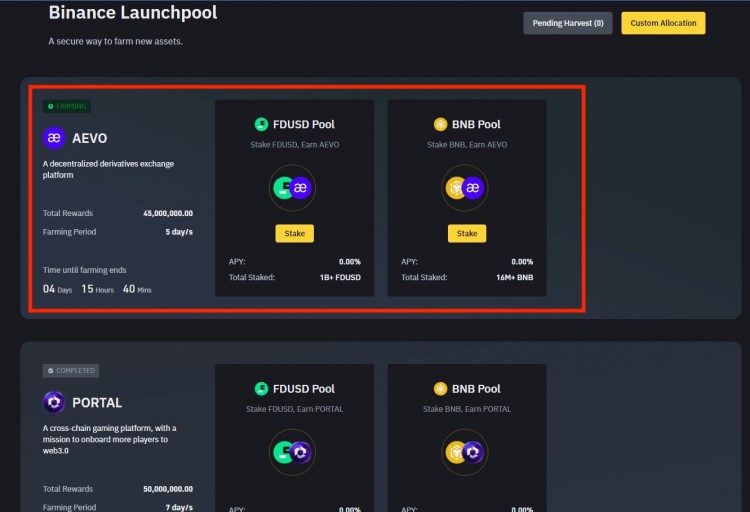Click the PORTAL FDUSD Pool title
This screenshot has height=512, width=750.
pos(304,389)
